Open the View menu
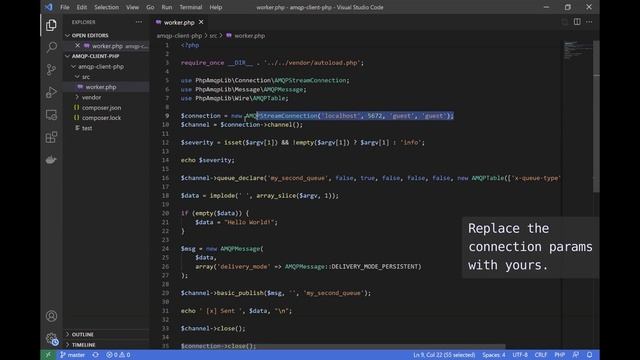Screen dimensions: 640x360 132,7
